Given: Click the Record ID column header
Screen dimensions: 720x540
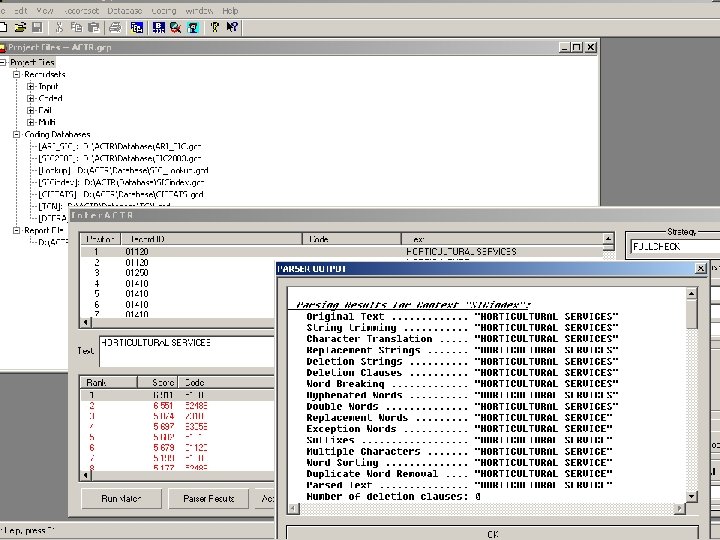Looking at the screenshot, I should coord(211,239).
